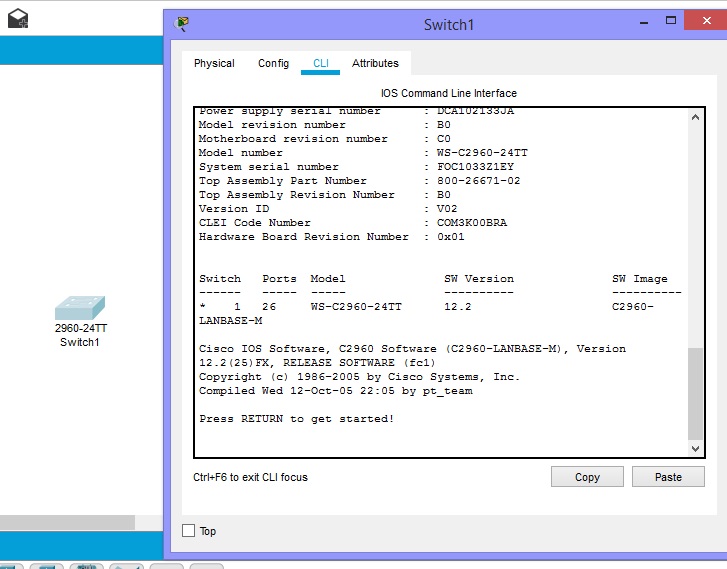Go to the Attributes tab
The width and height of the screenshot is (727, 569).
point(375,63)
